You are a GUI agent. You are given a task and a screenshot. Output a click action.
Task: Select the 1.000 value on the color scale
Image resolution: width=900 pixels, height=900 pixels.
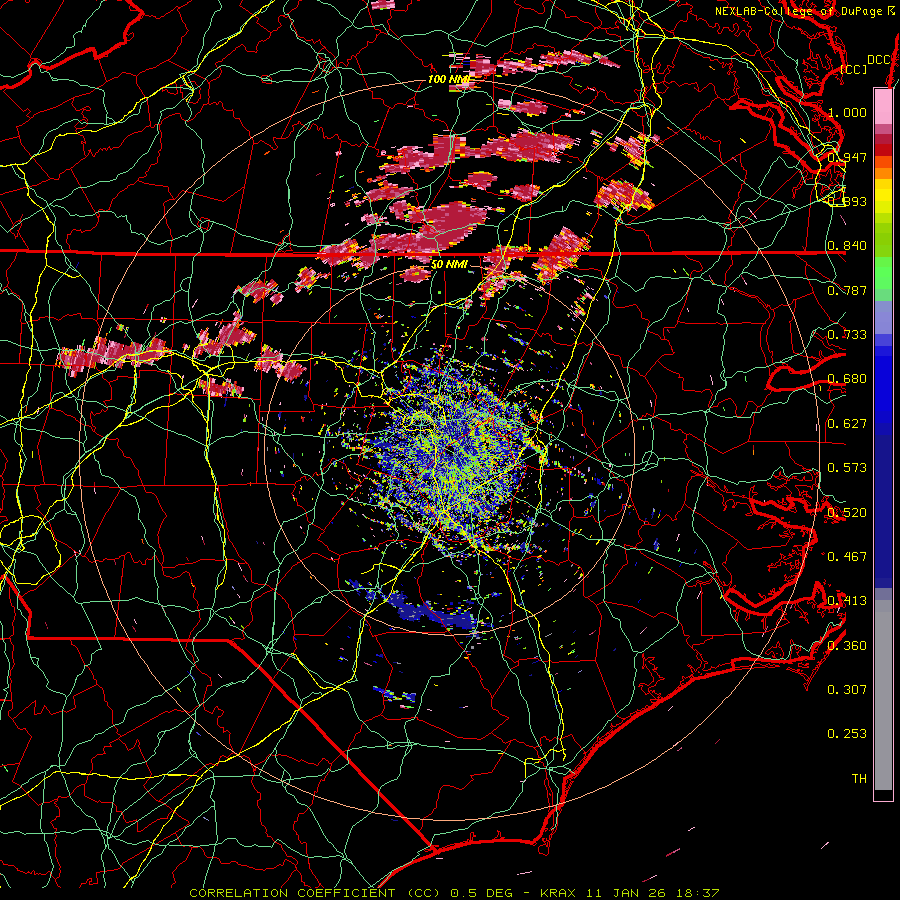click(847, 112)
